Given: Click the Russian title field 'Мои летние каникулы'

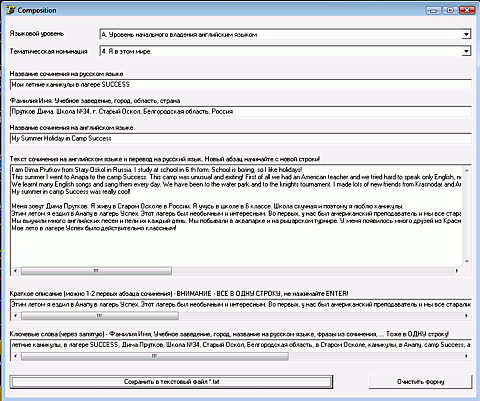Looking at the screenshot, I should (241, 84).
